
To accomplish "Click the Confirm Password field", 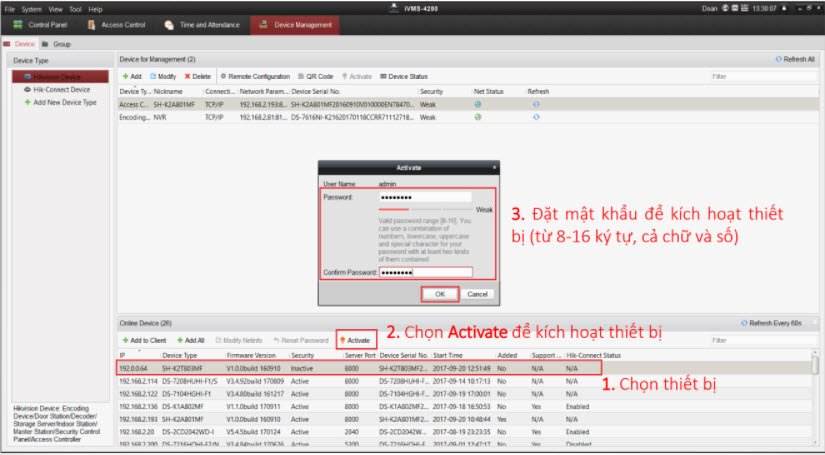I will pos(426,272).
